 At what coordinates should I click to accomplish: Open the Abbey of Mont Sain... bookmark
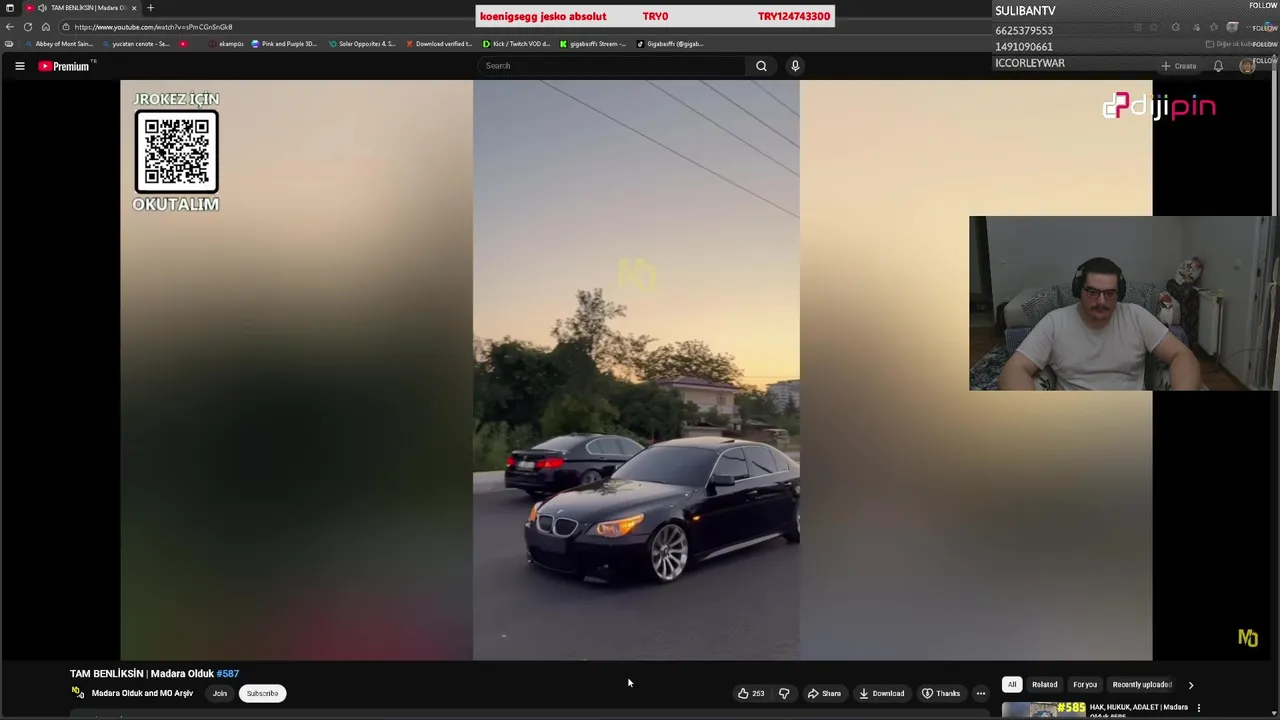[59, 44]
